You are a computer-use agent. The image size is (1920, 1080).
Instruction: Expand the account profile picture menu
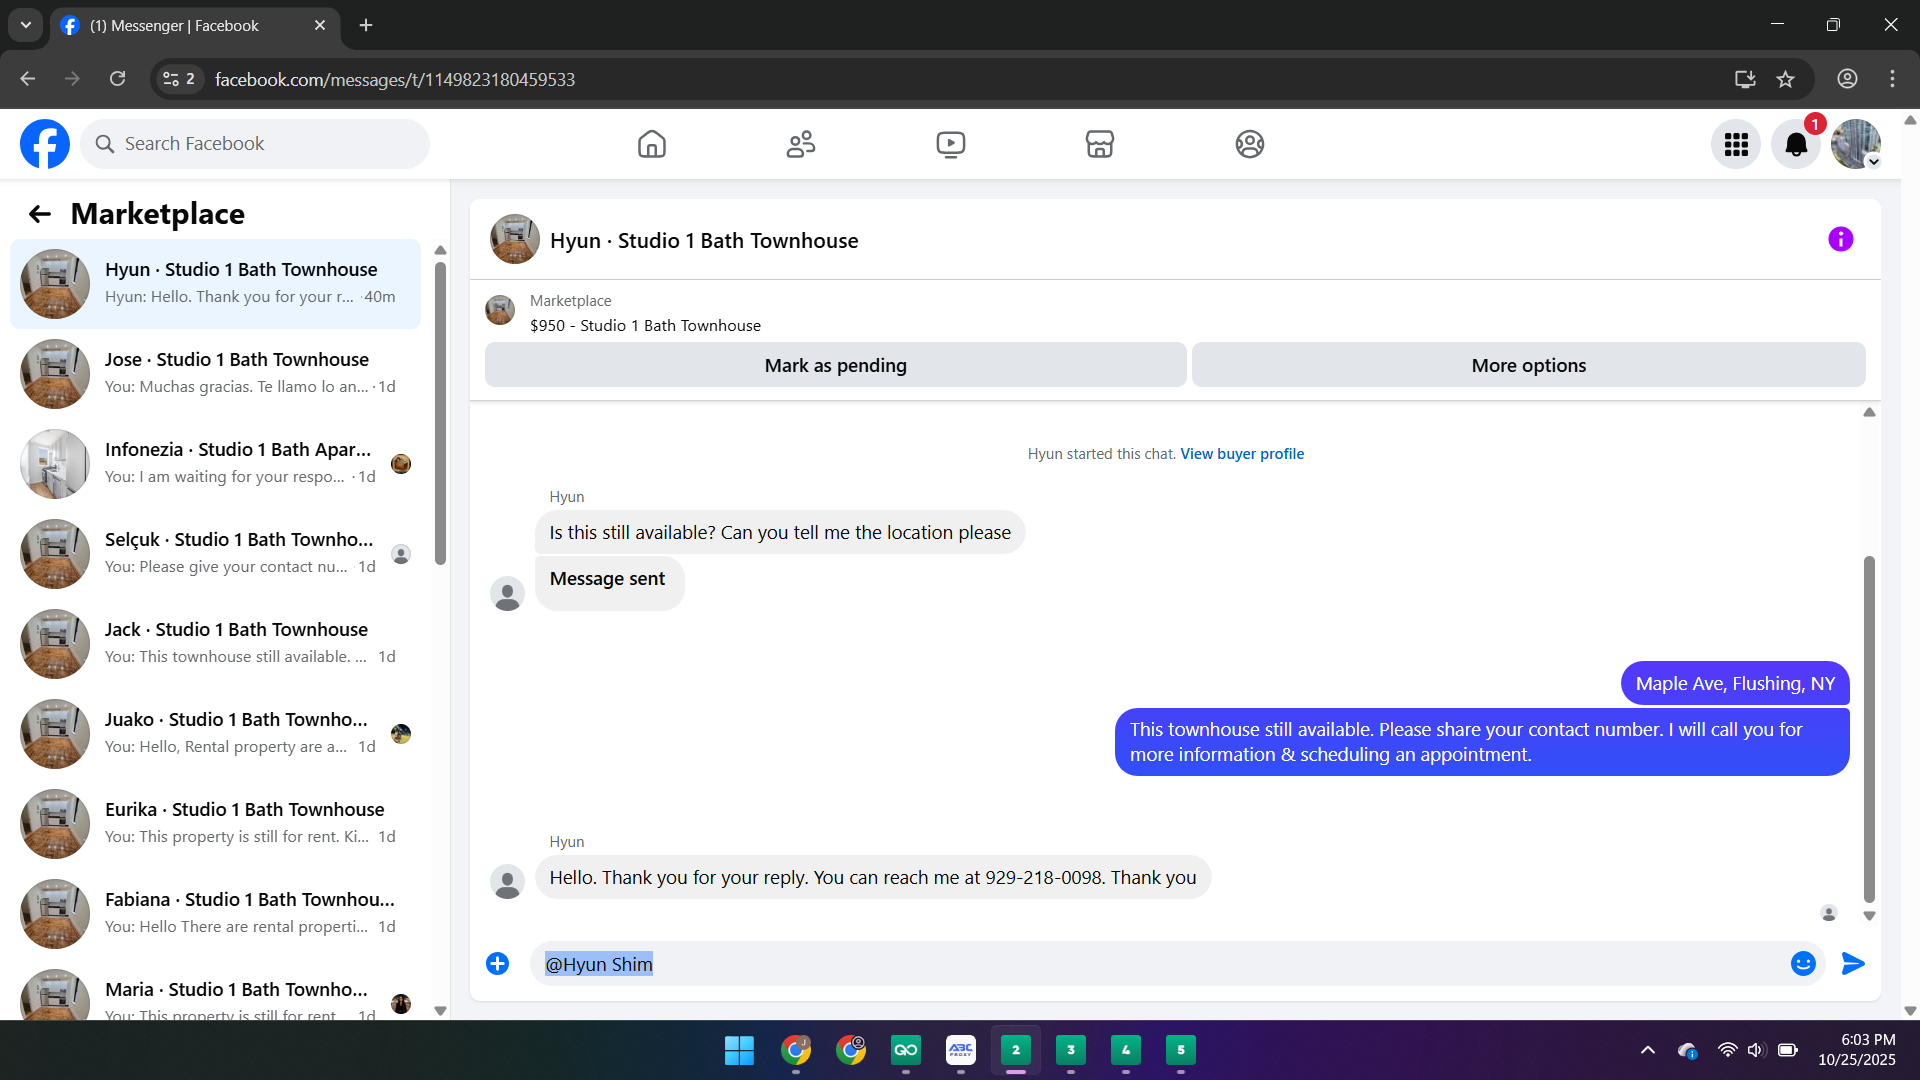[x=1855, y=144]
